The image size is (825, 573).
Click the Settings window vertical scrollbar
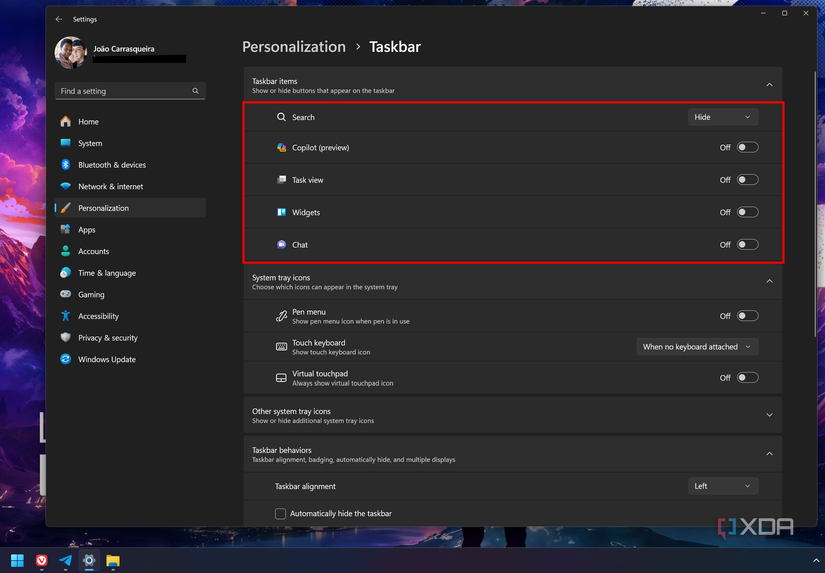(x=815, y=203)
